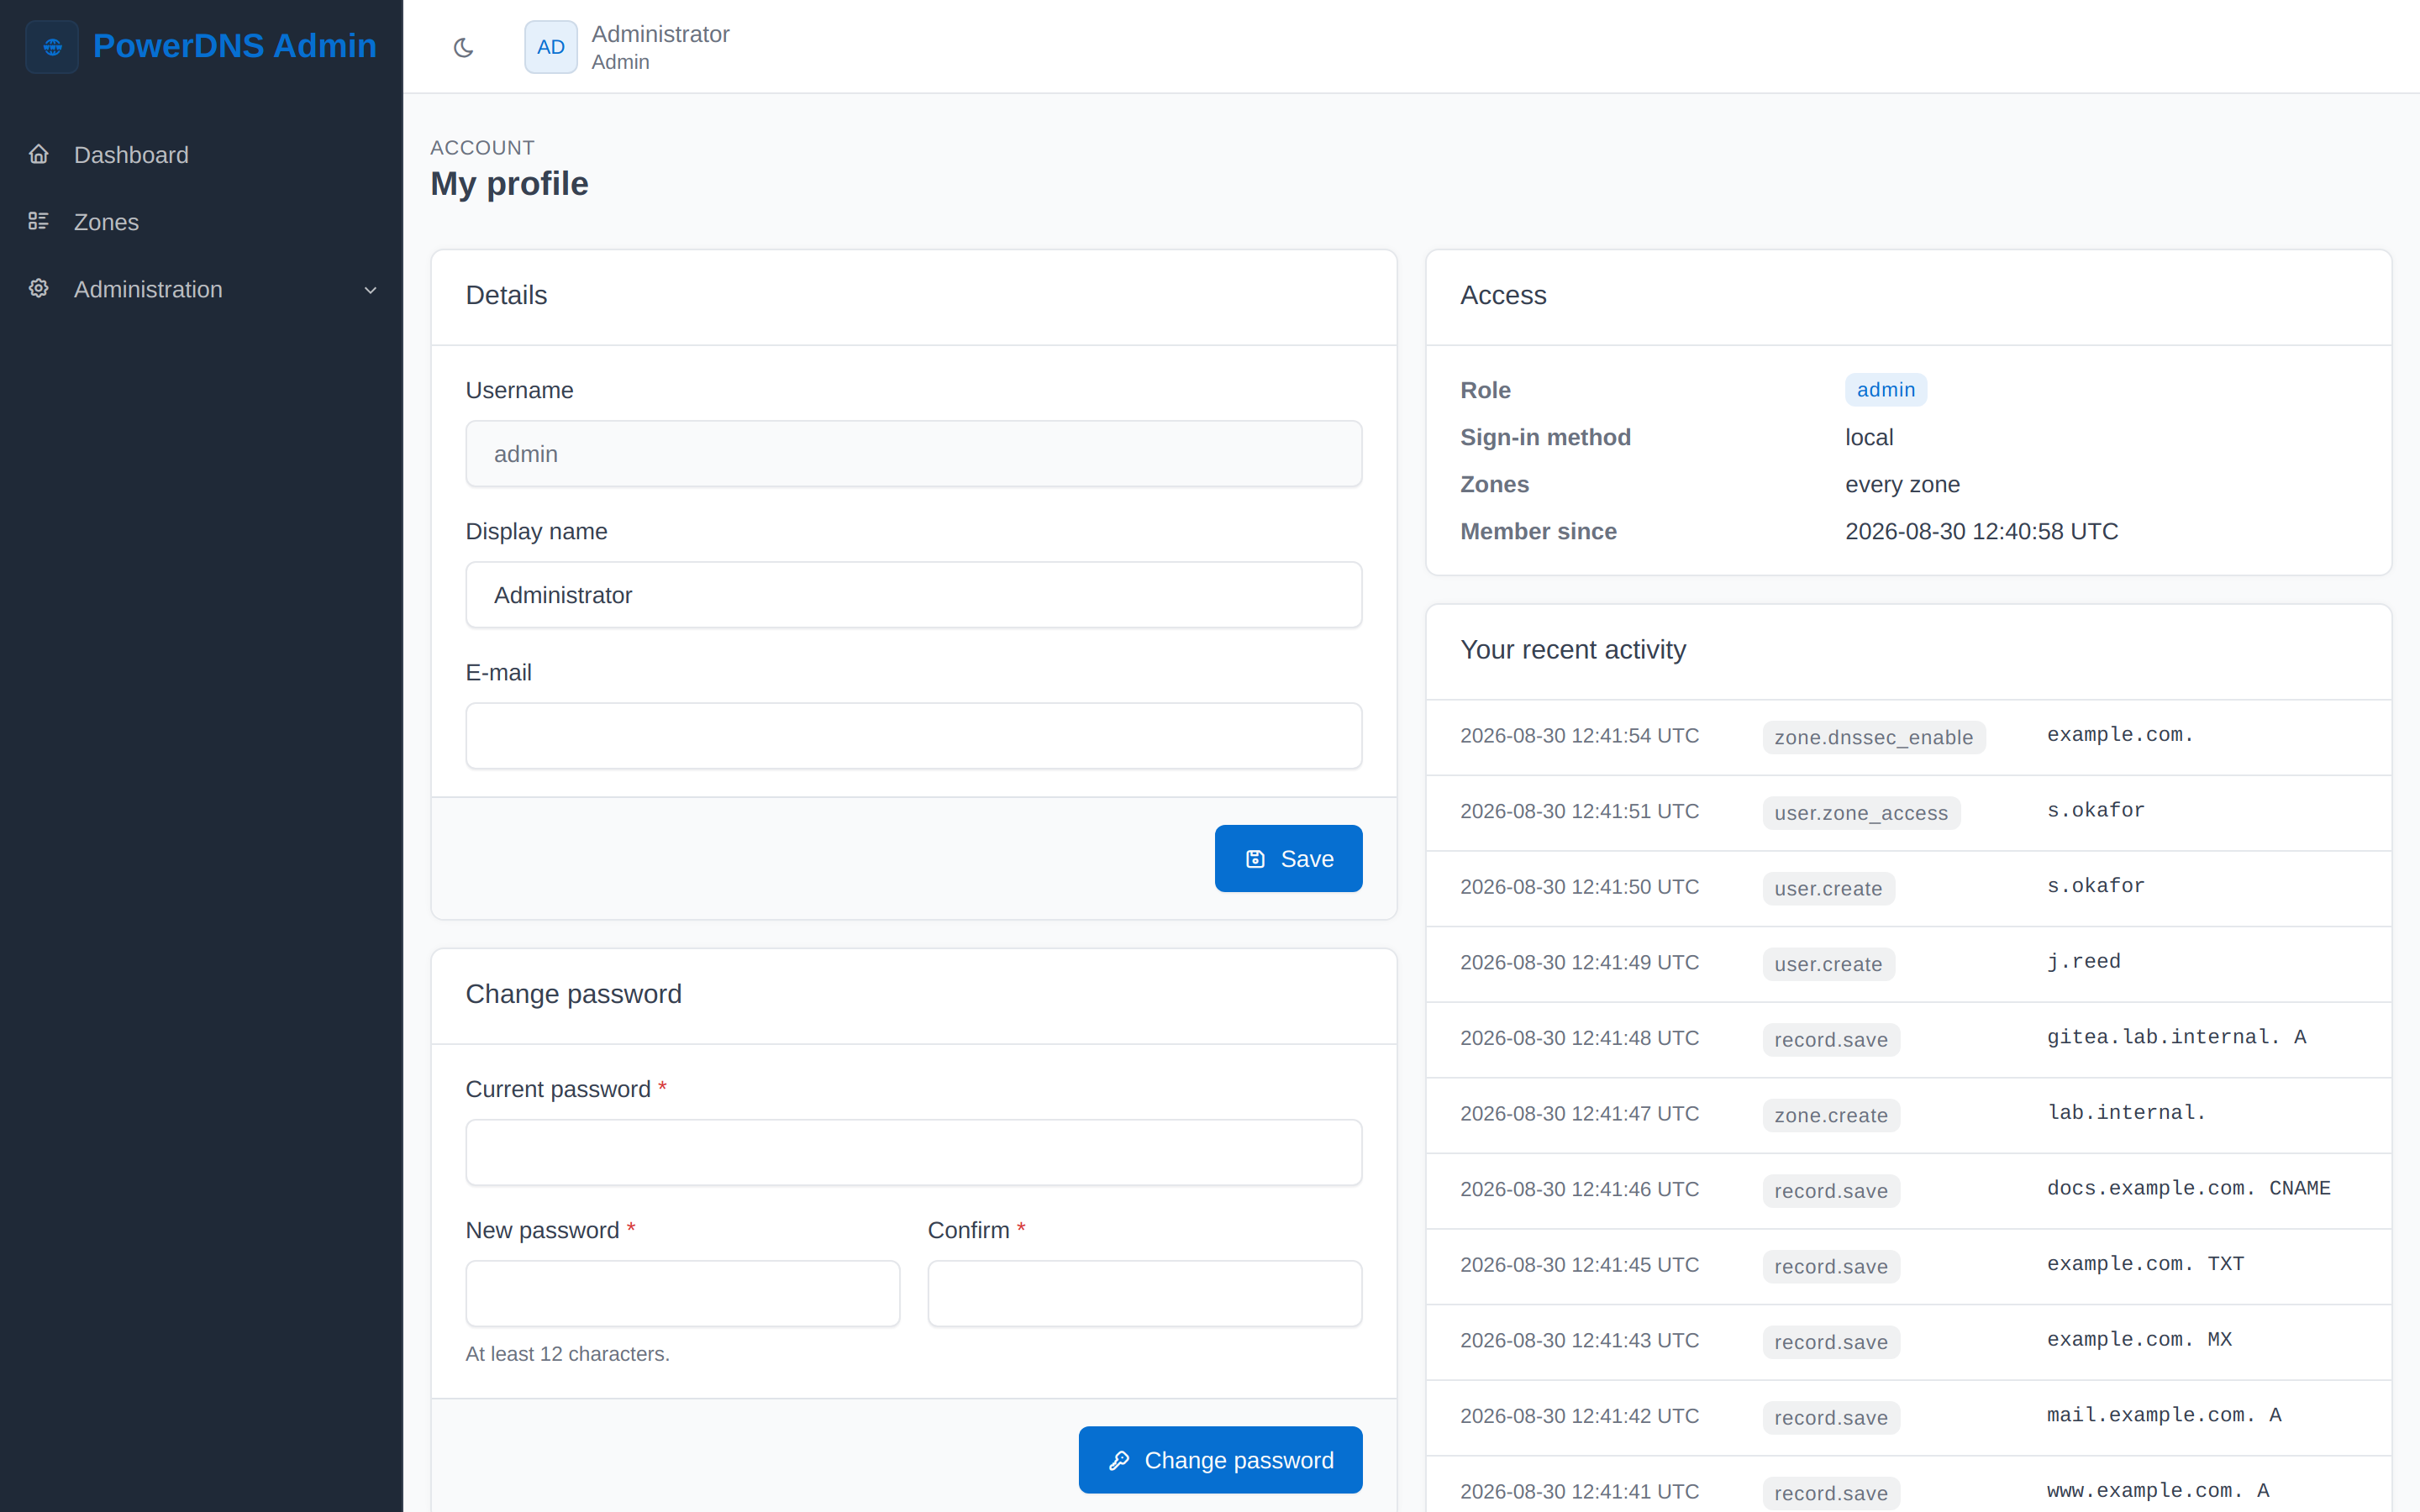
Task: Click the Current password field
Action: pos(913,1152)
